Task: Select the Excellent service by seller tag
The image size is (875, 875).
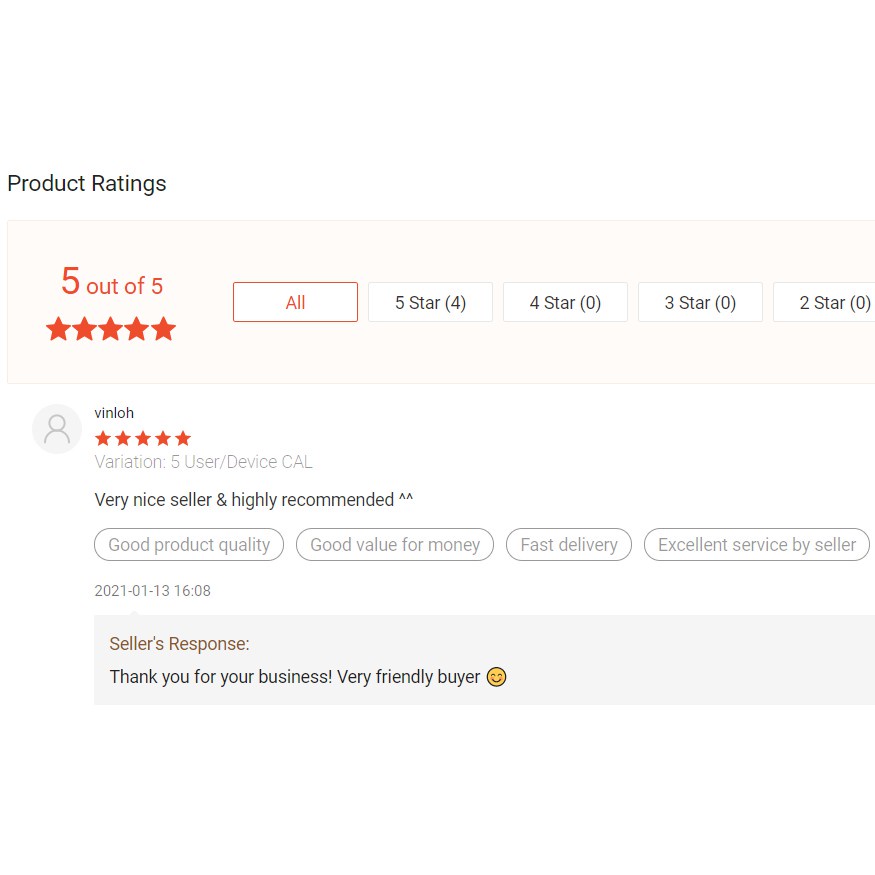Action: [x=757, y=545]
